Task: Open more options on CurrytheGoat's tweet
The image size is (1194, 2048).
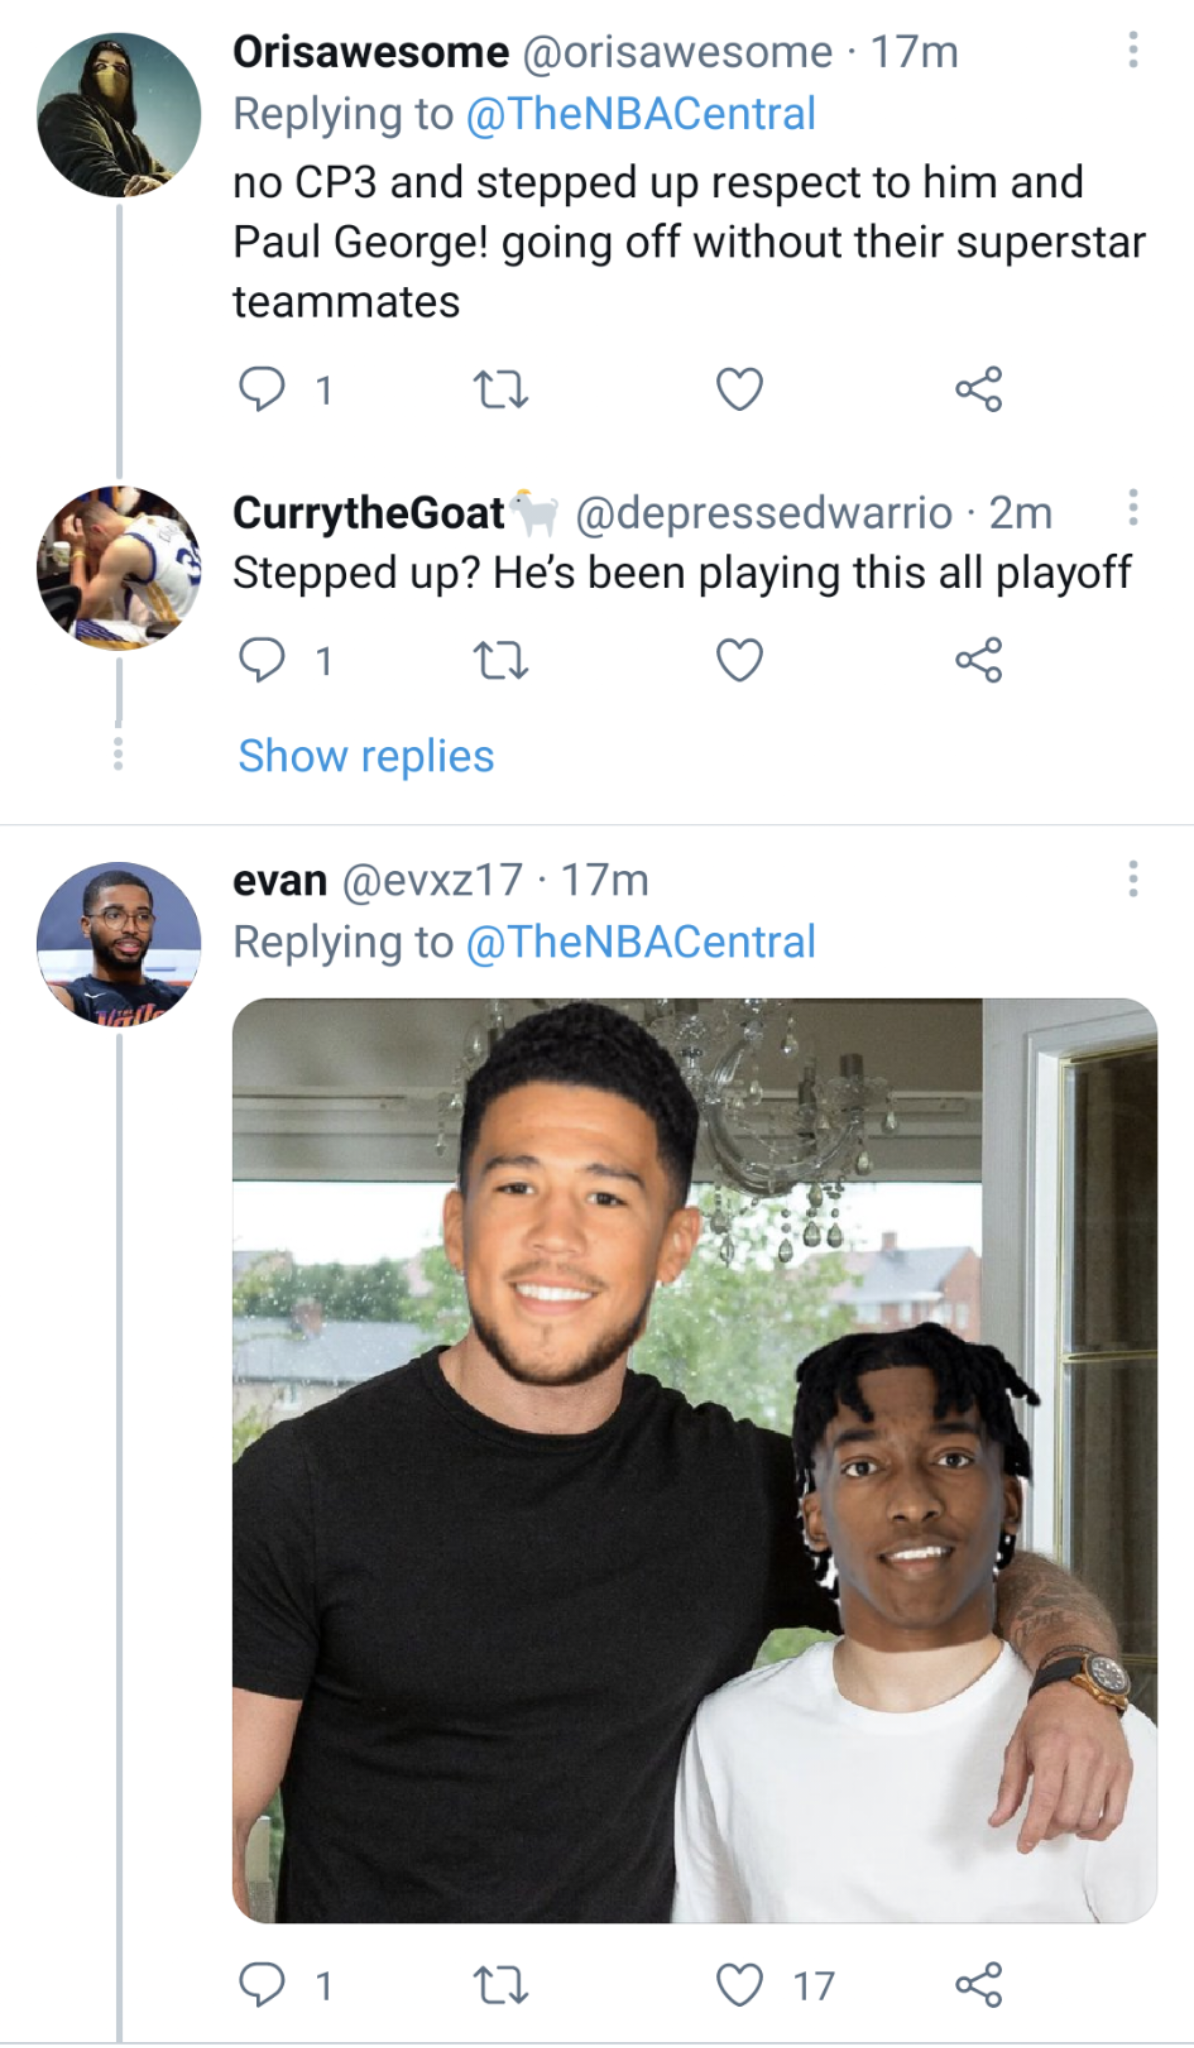Action: point(1132,508)
